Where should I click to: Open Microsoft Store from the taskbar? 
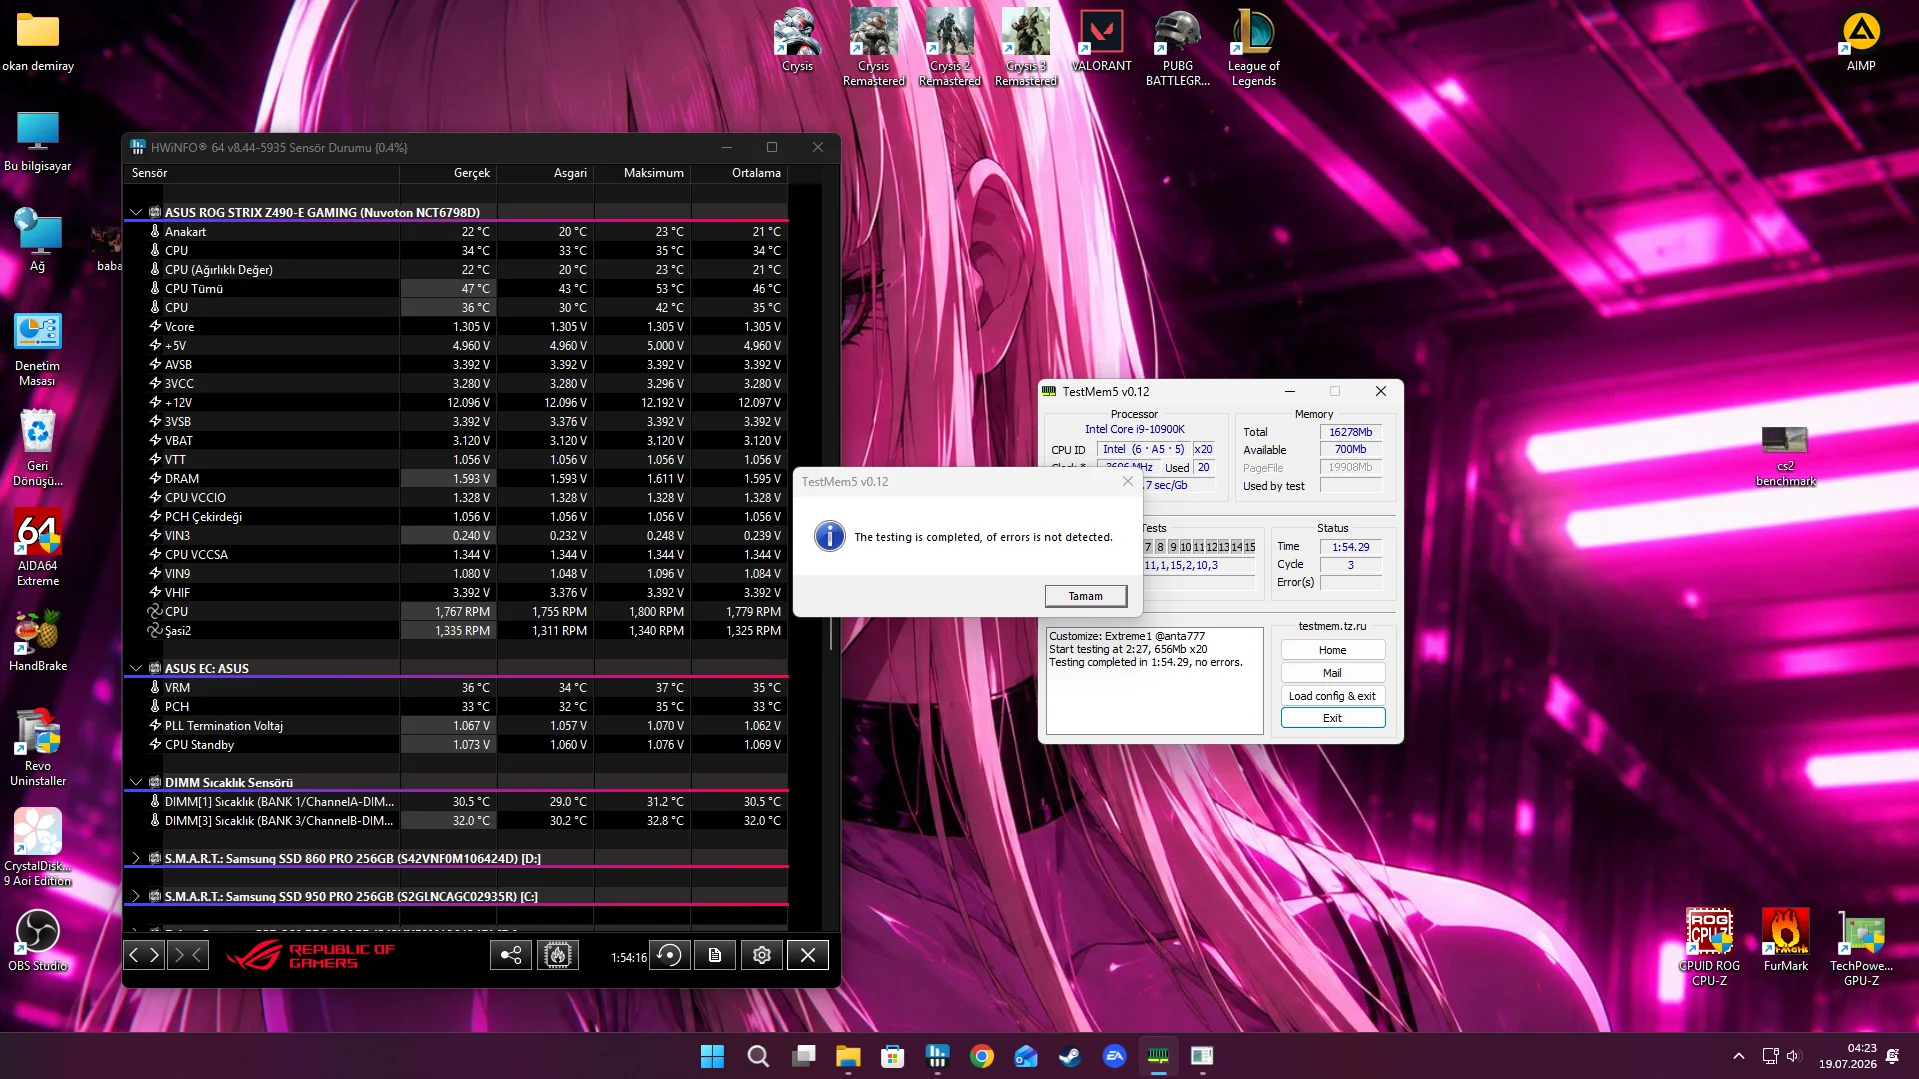(x=892, y=1056)
